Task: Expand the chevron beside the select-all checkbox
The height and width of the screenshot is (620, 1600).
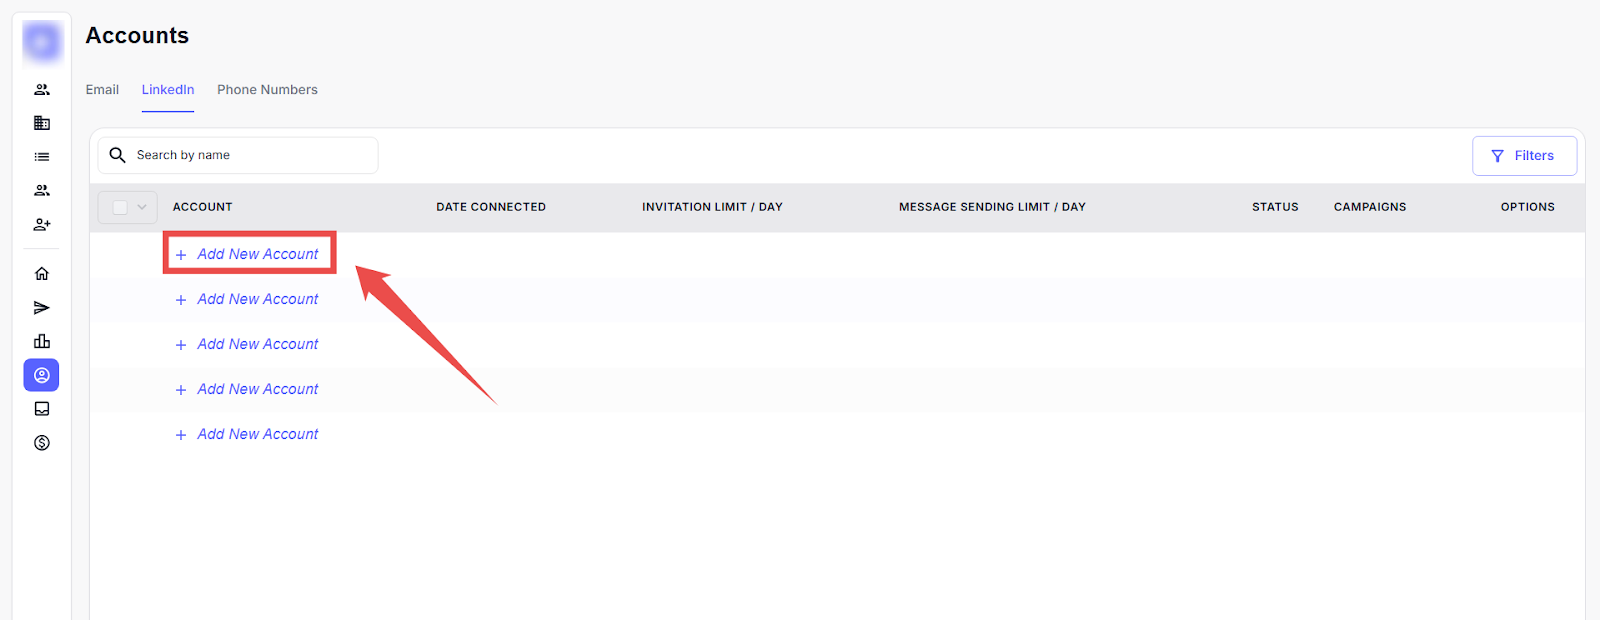Action: [x=142, y=207]
